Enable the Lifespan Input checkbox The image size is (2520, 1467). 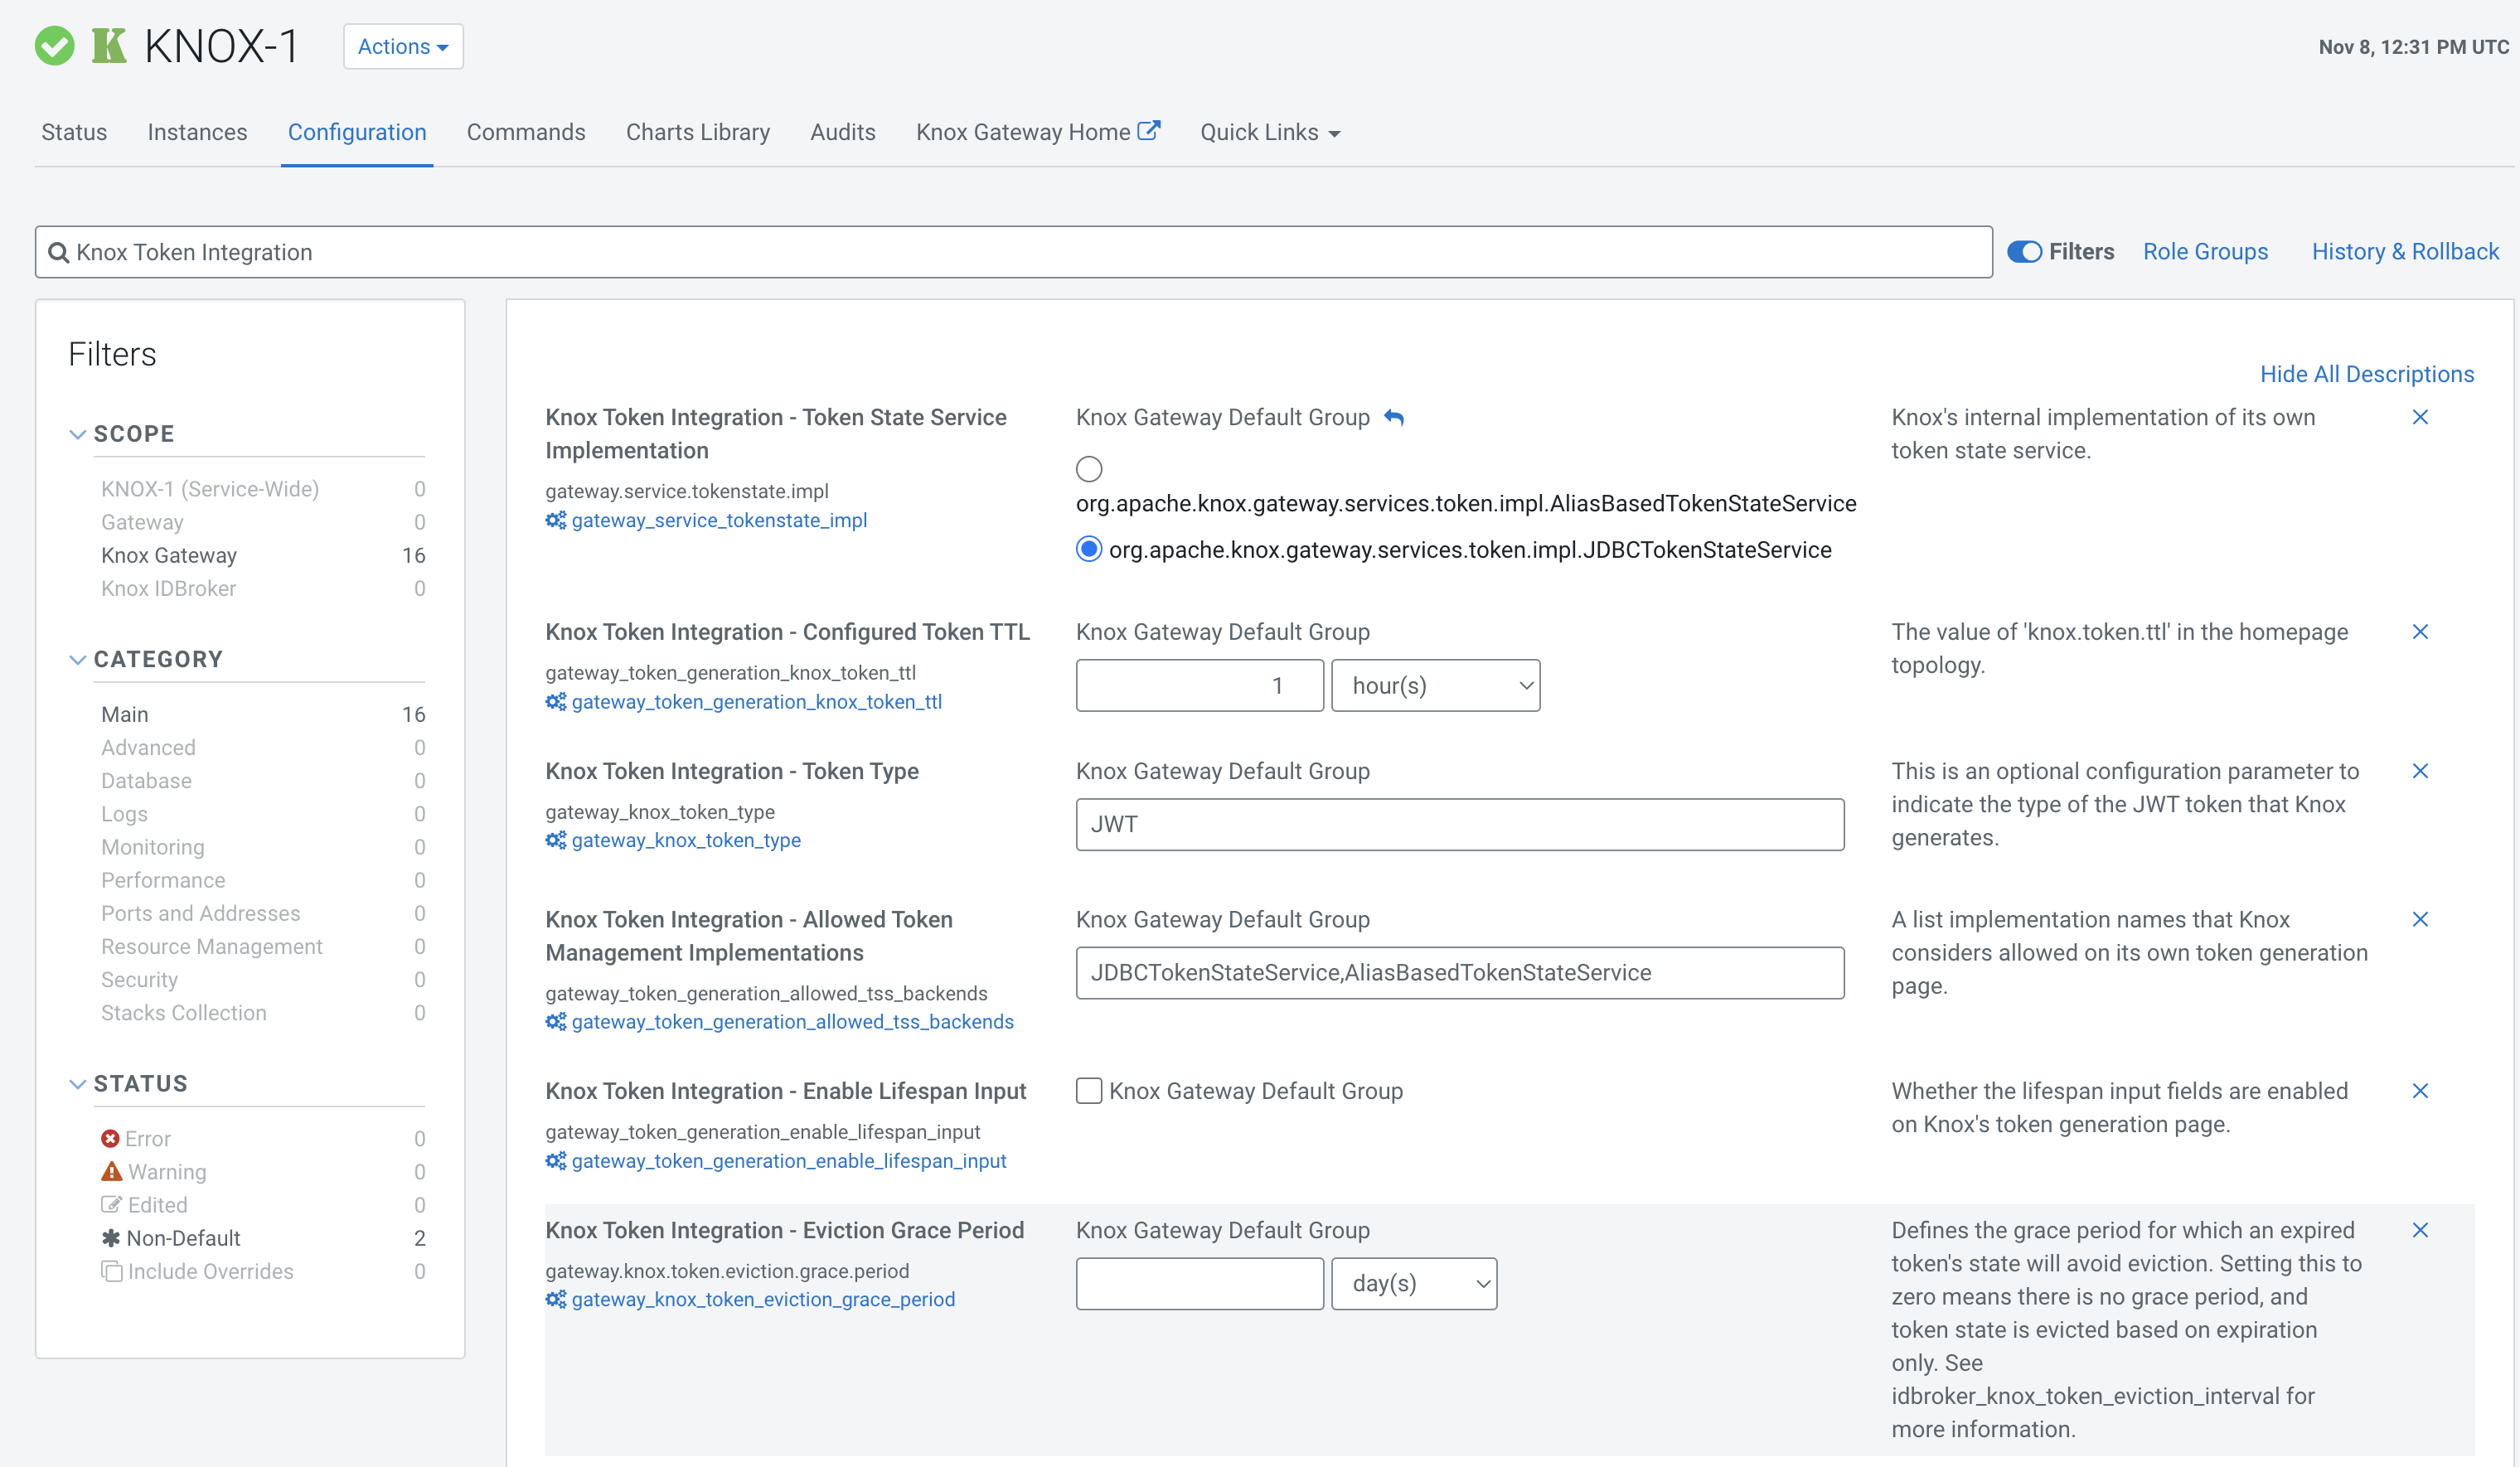pos(1089,1091)
